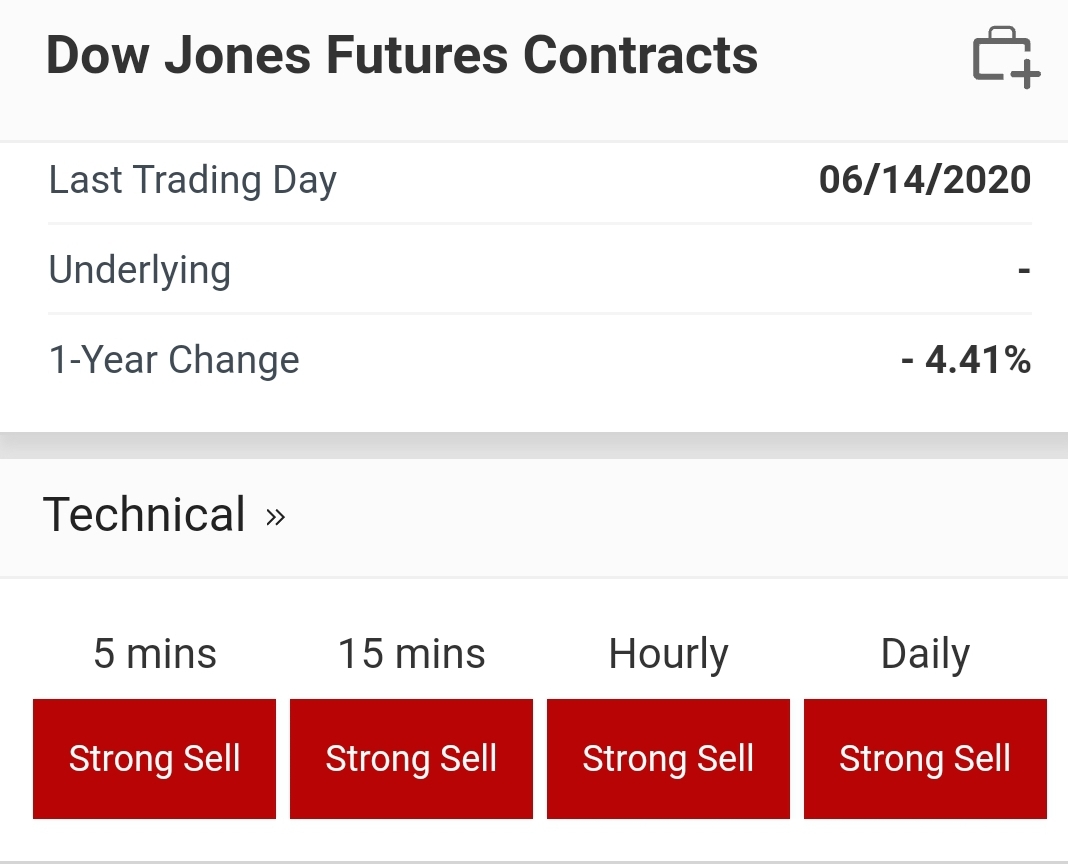Add Dow Jones Futures to portfolio
The image size is (1068, 864).
pos(1006,58)
